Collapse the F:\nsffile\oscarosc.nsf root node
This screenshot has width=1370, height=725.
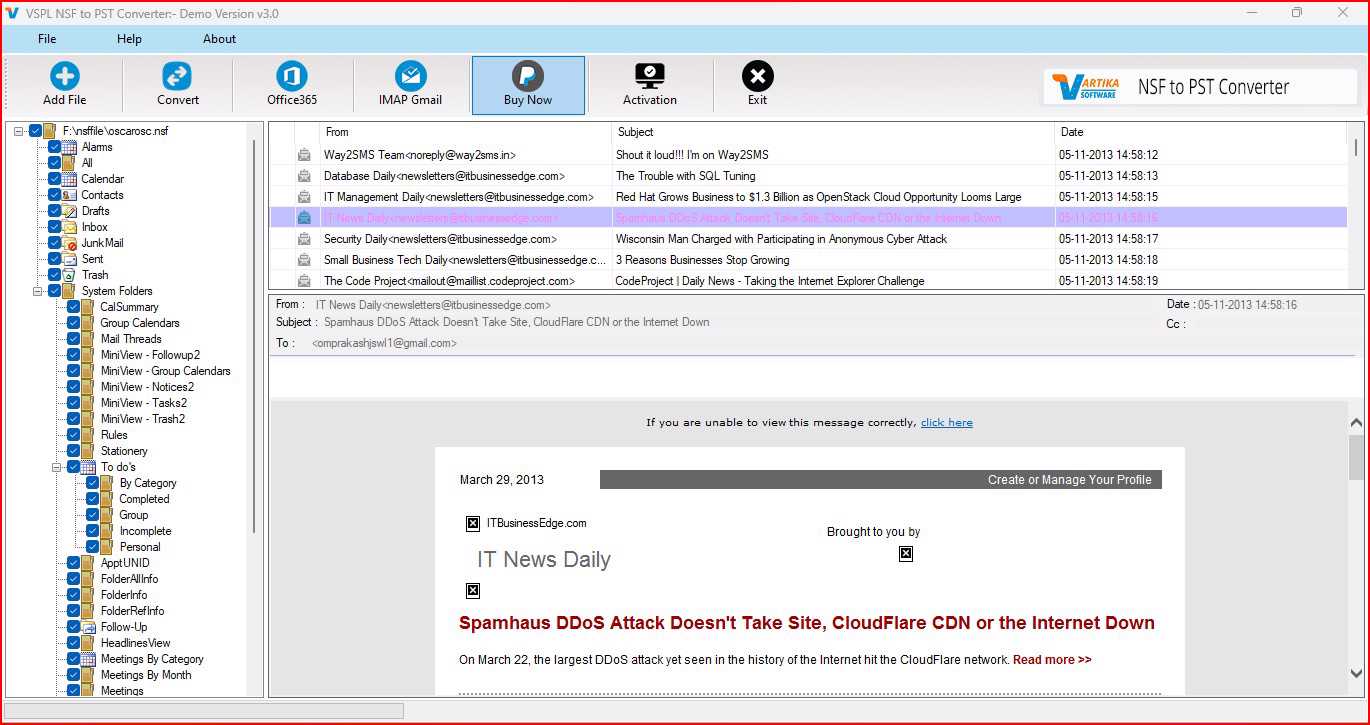[19, 131]
